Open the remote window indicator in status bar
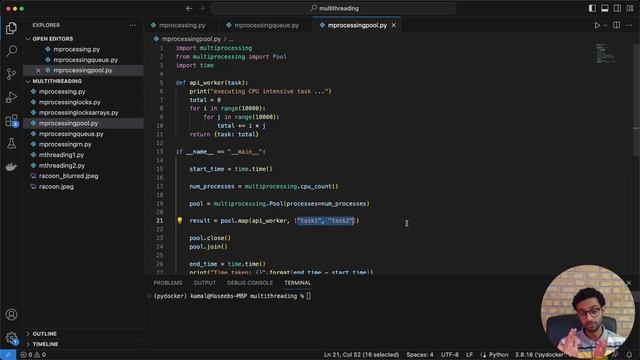The width and height of the screenshot is (640, 360). point(8,355)
